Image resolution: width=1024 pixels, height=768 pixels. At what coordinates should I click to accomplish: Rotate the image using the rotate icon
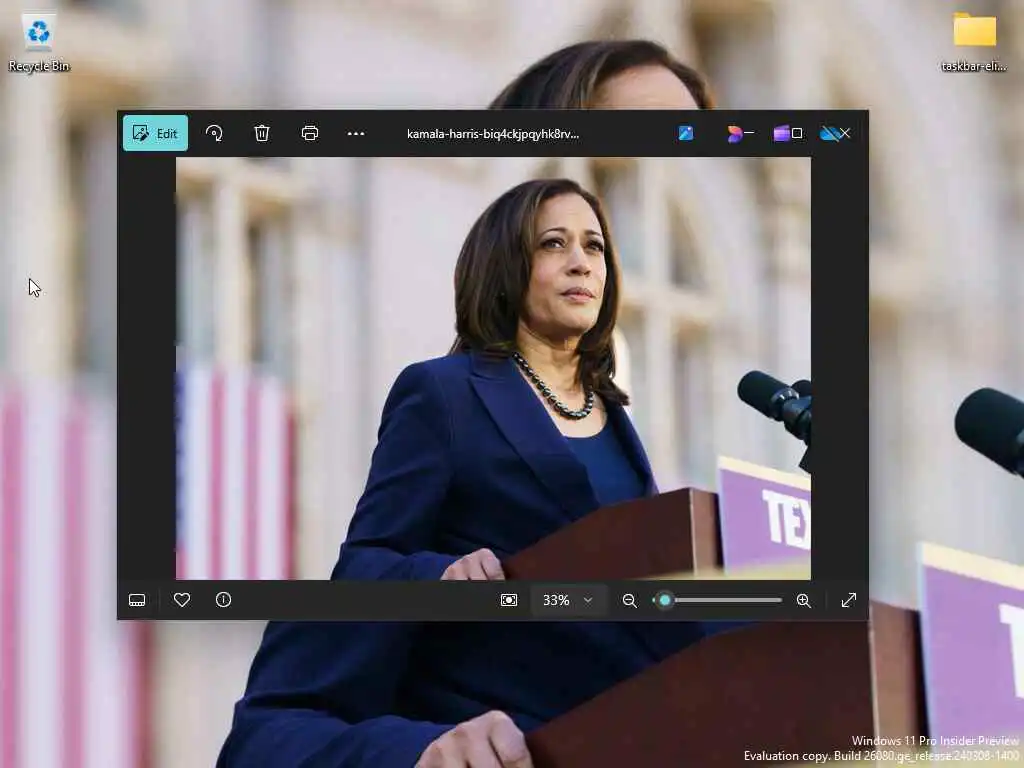(x=214, y=133)
